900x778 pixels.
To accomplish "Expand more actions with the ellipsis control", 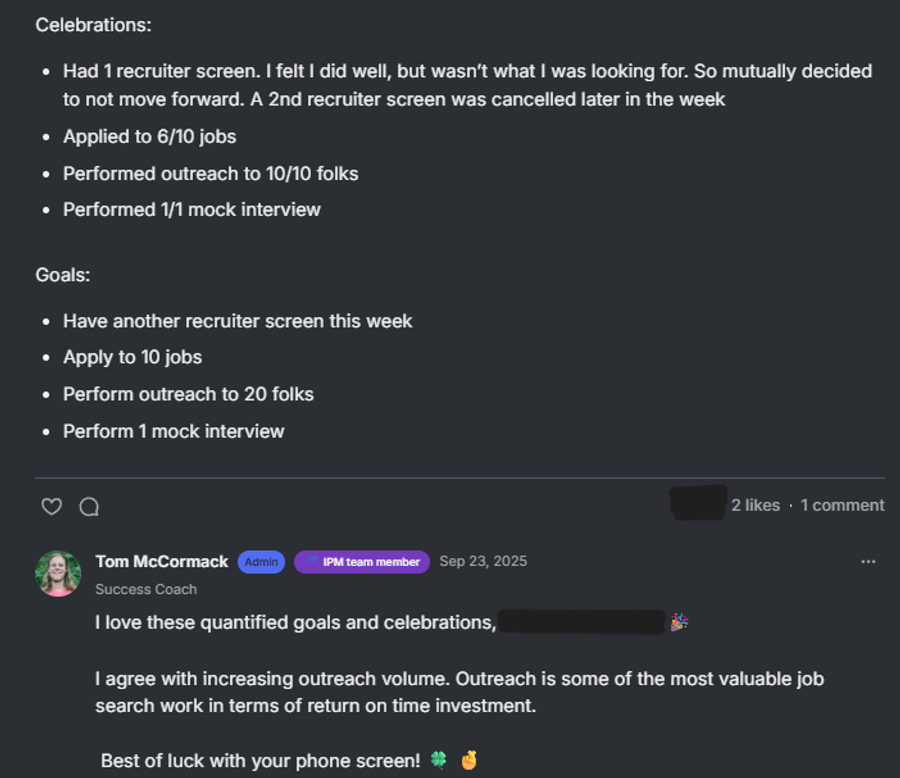I will tap(868, 561).
